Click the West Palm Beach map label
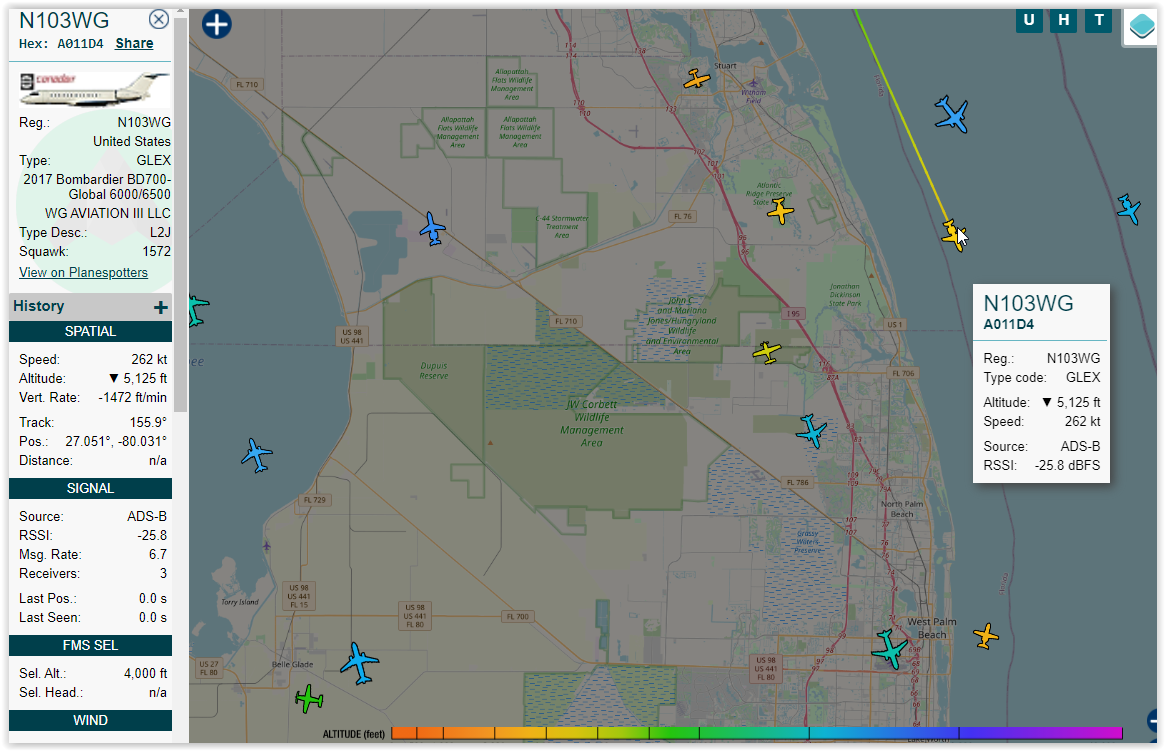 (932, 628)
